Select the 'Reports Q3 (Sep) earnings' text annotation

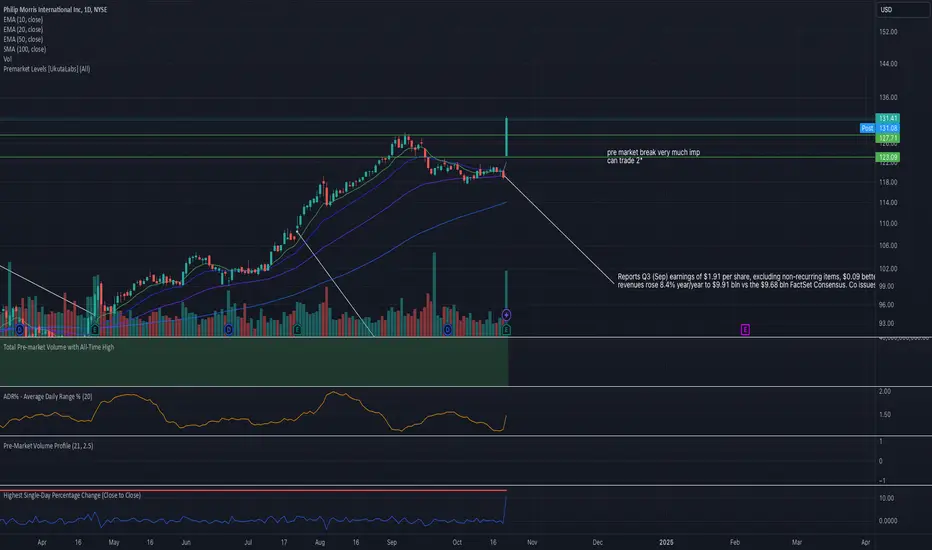[x=746, y=281]
